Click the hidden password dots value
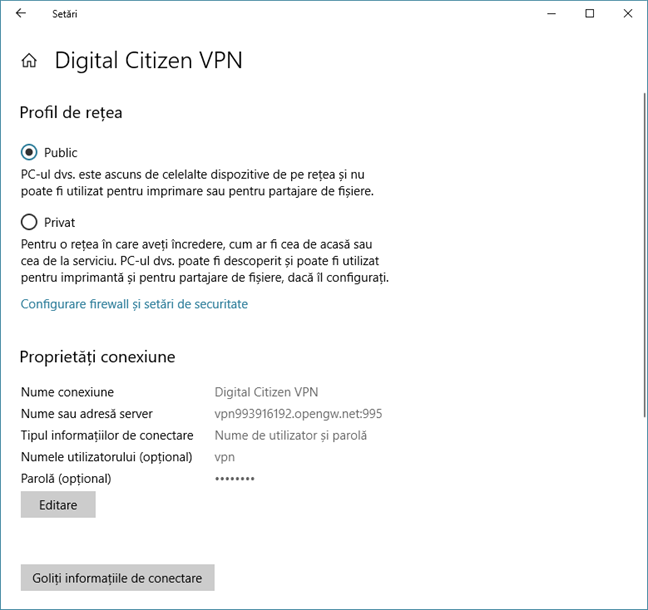The width and height of the screenshot is (648, 610). tap(234, 479)
